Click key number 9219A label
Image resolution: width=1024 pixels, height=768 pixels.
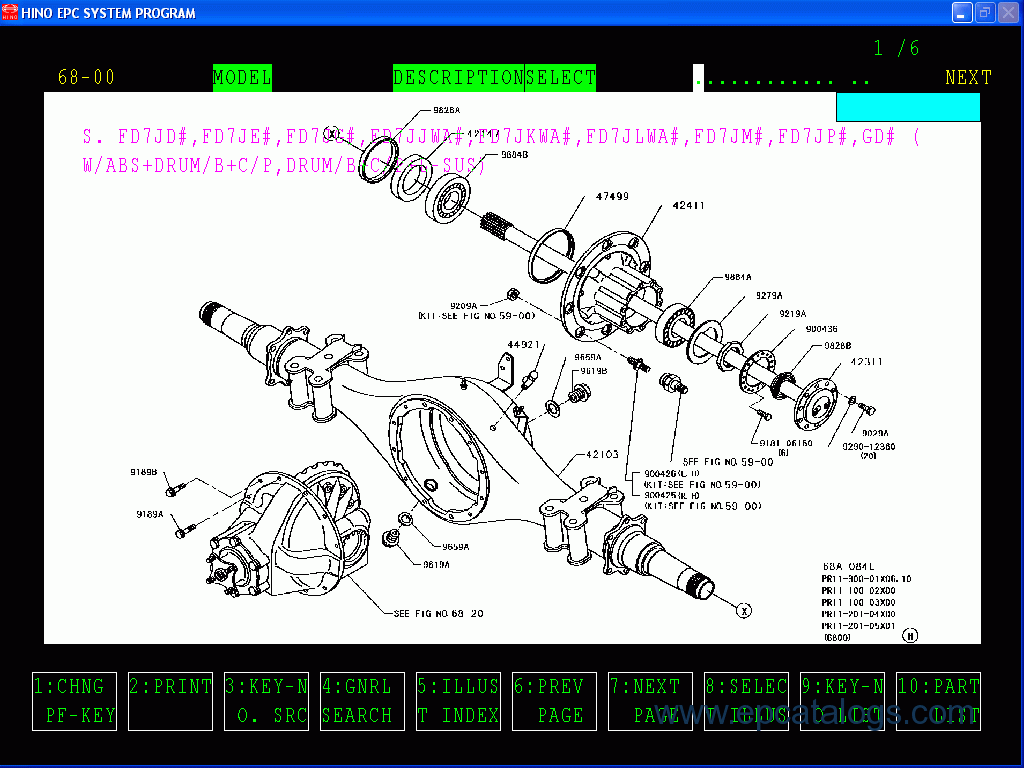[793, 313]
